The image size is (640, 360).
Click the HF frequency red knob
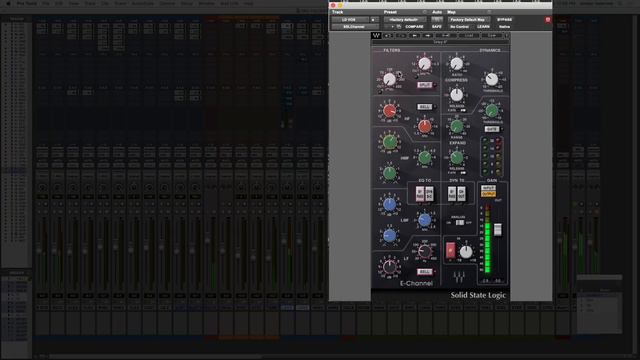424,126
